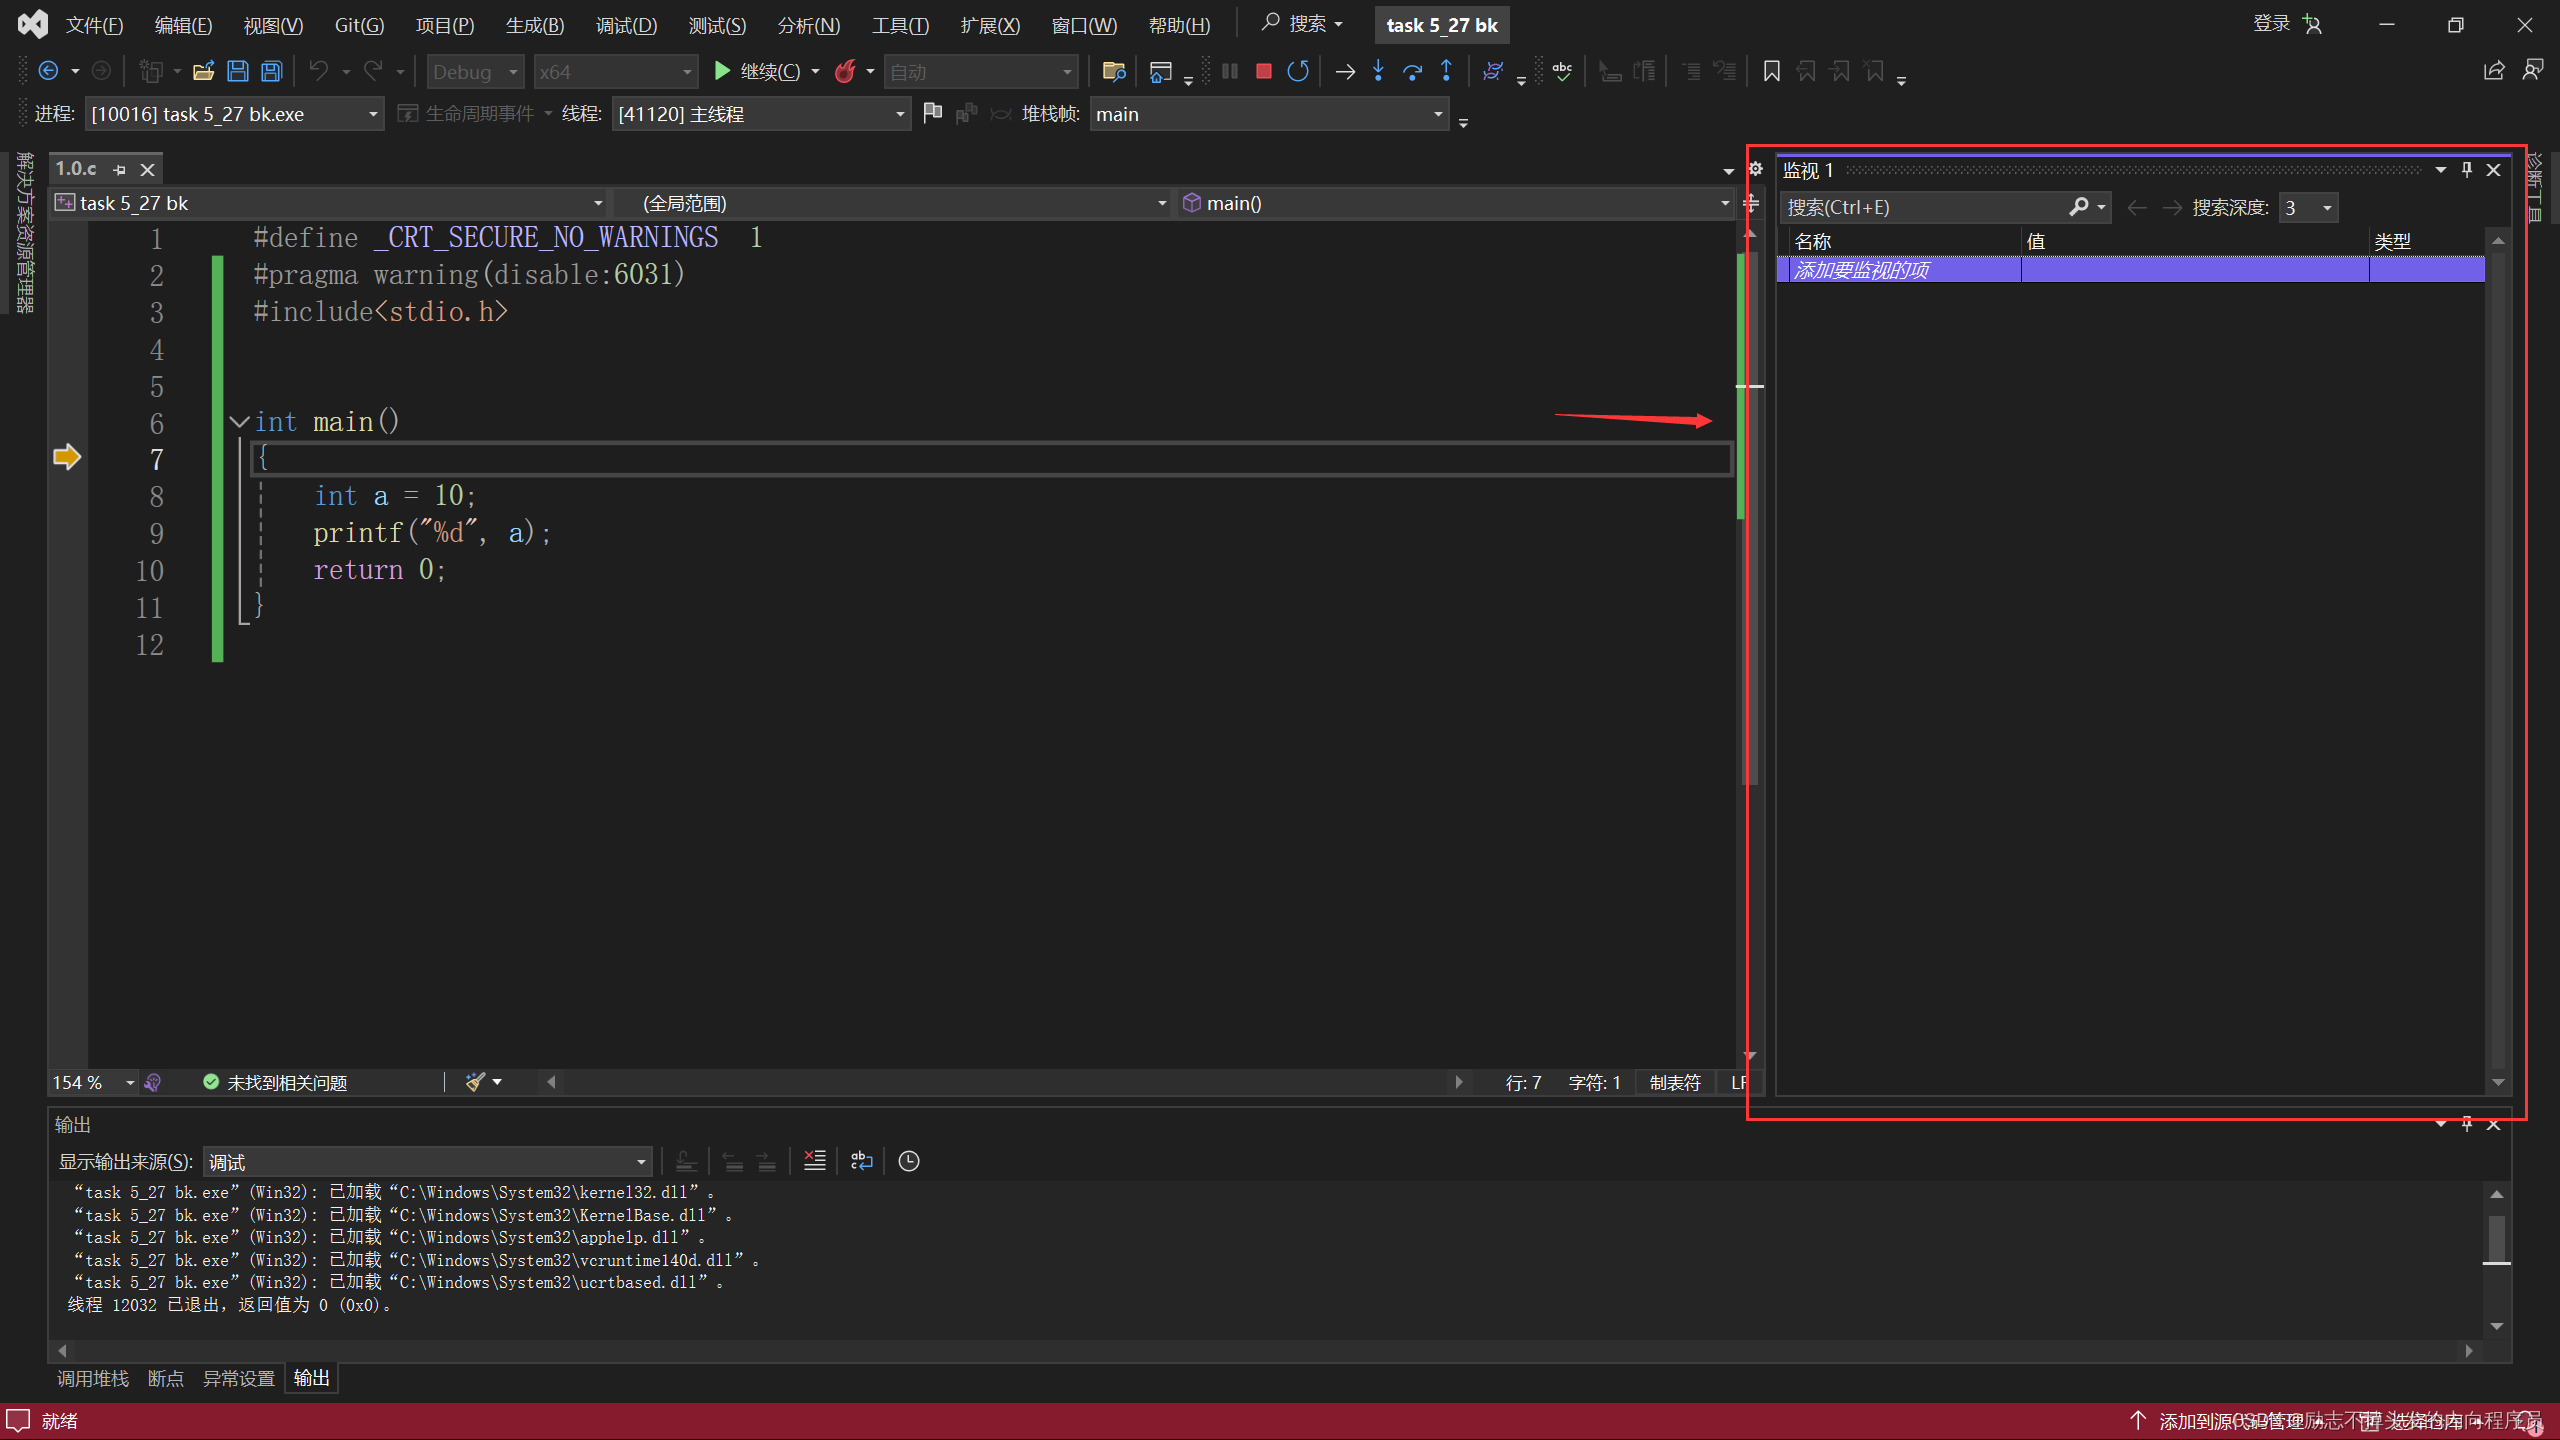Open the task 5_27 bk project scope dropdown

pos(329,203)
